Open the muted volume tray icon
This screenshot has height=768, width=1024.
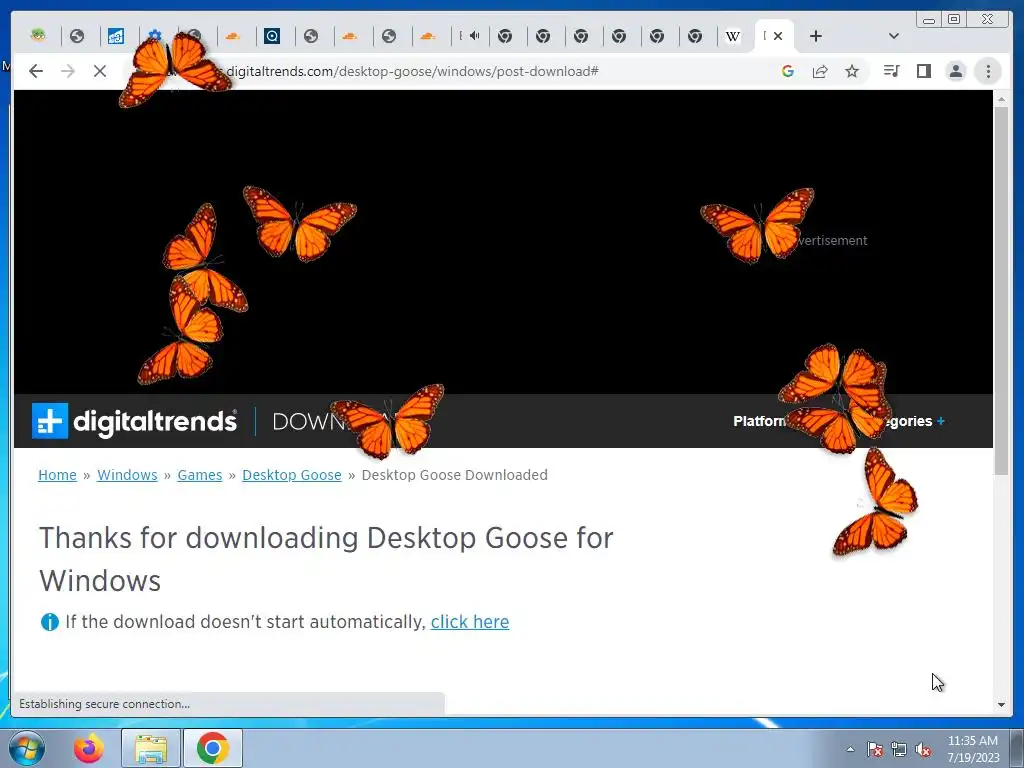(x=923, y=749)
